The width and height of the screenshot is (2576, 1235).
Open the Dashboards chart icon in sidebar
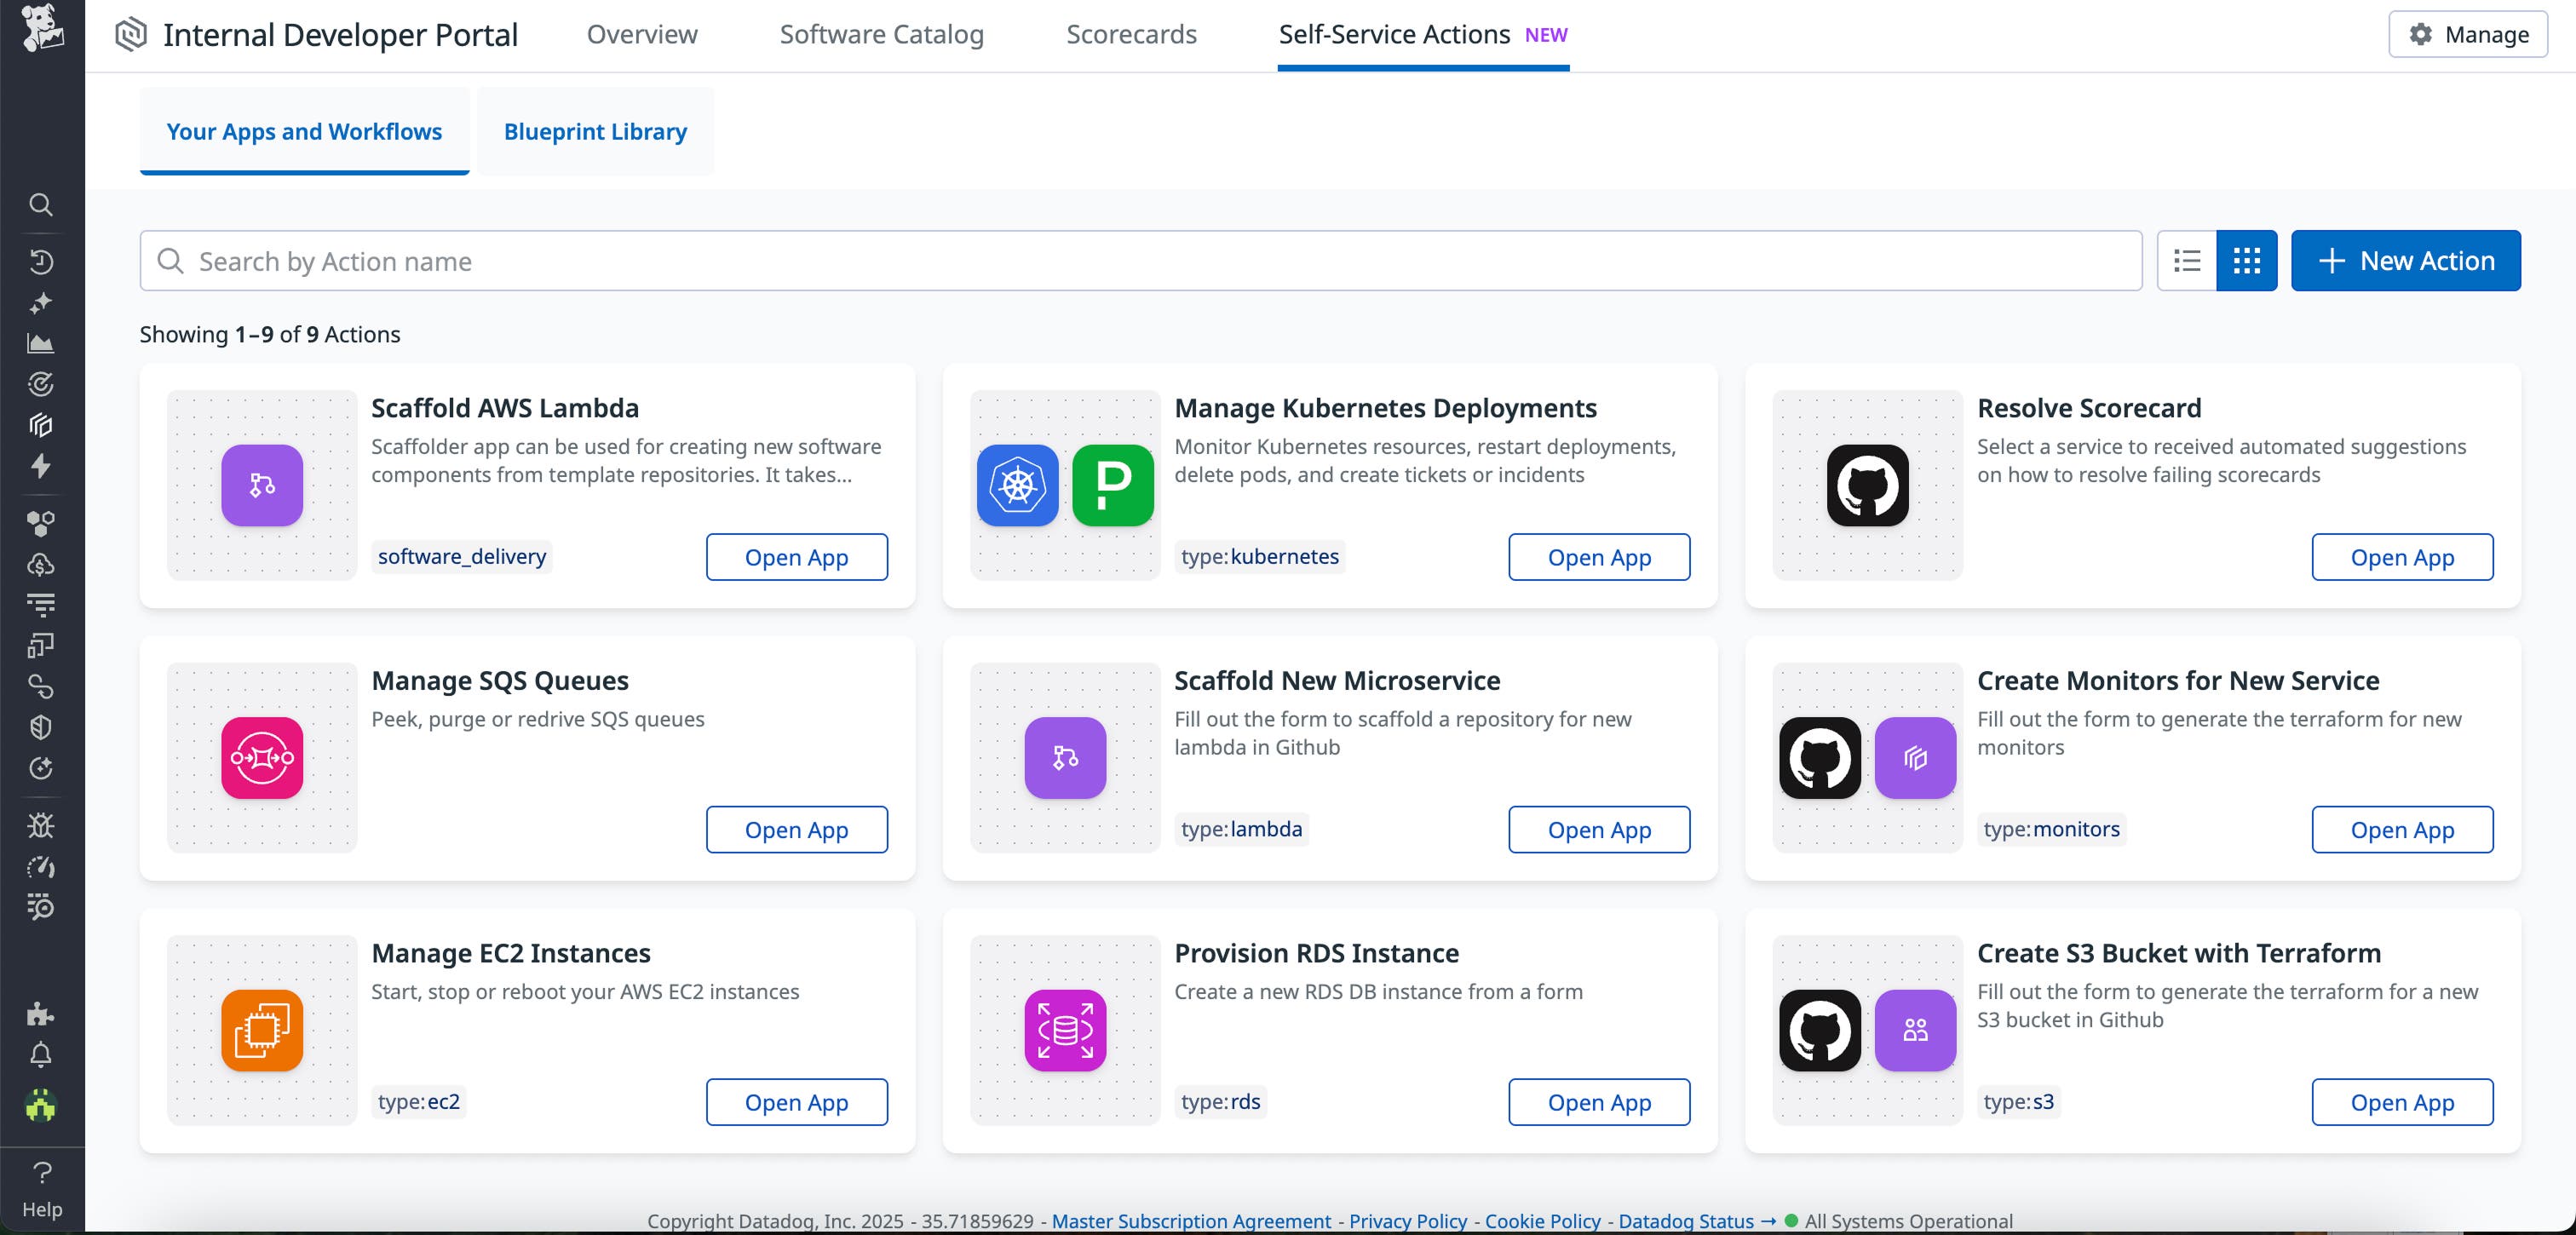[x=41, y=343]
